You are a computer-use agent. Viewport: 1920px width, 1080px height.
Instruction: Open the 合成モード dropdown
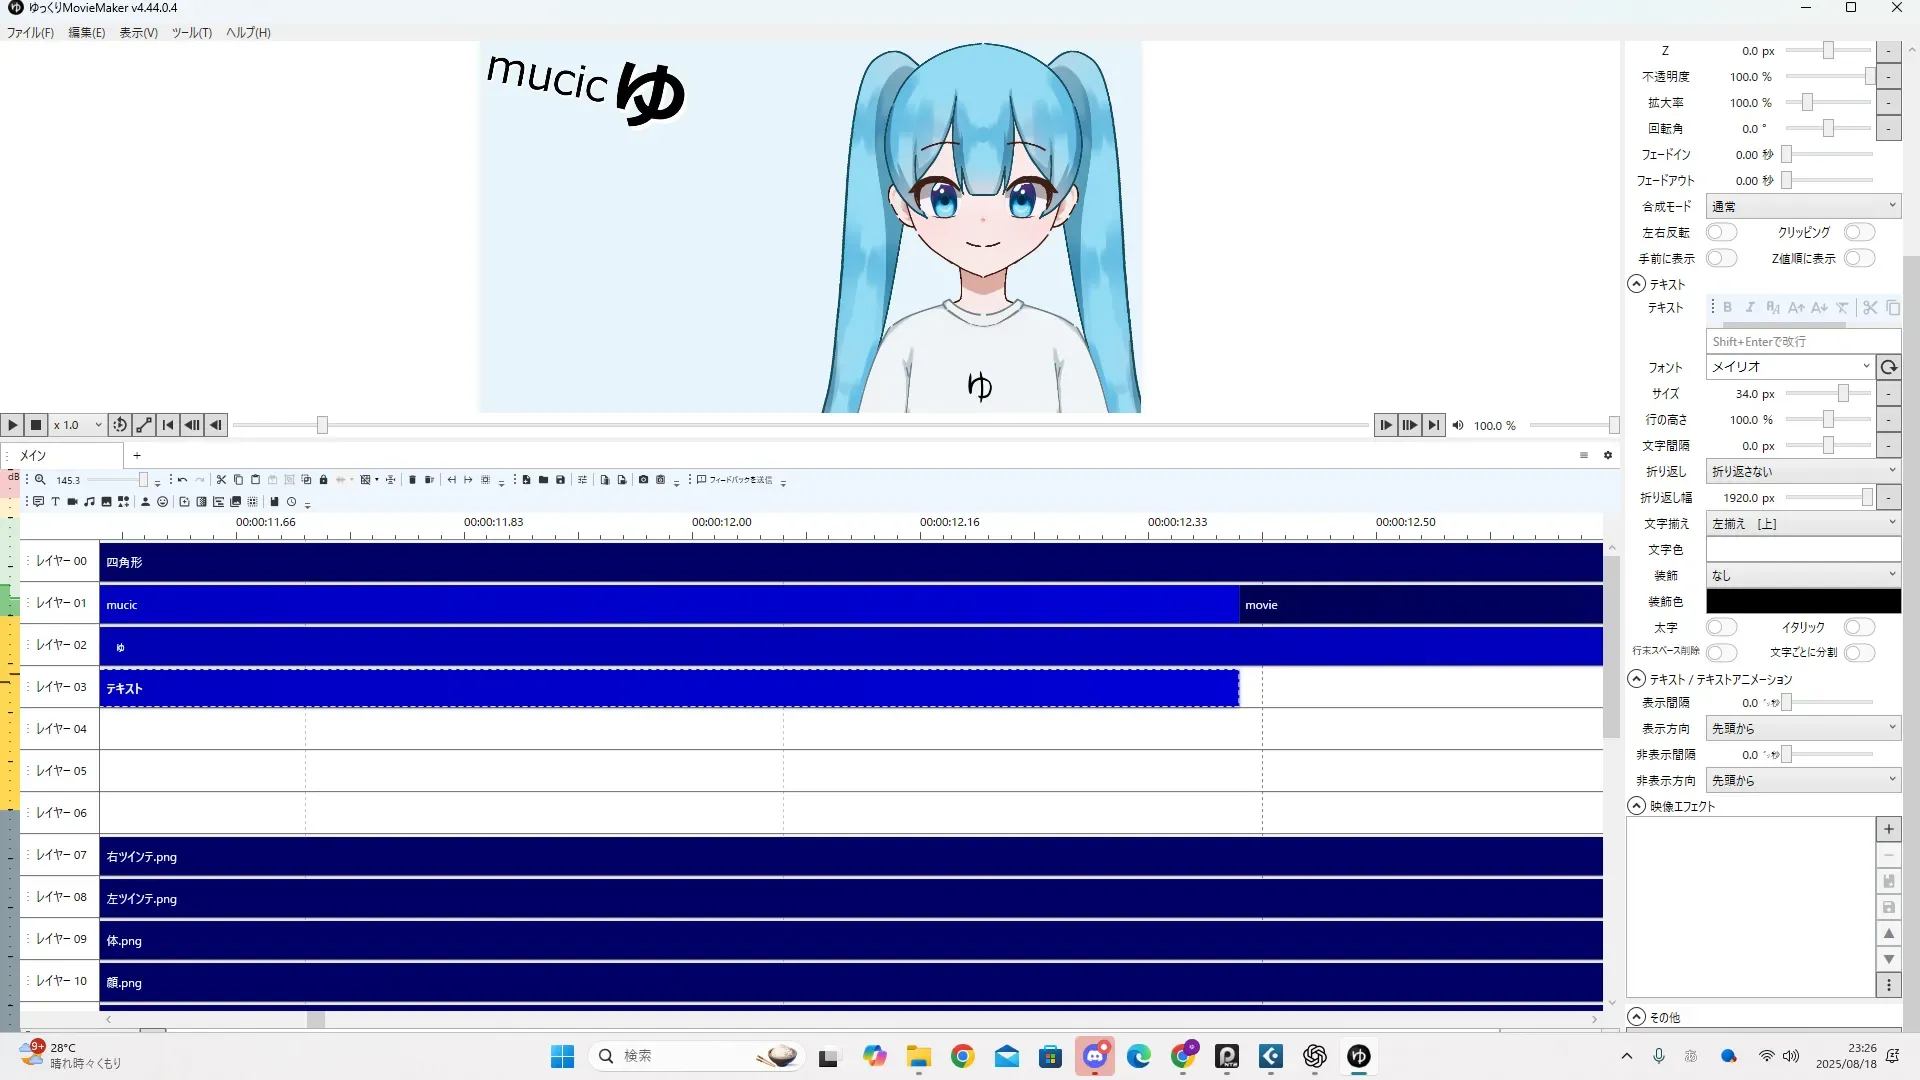coord(1802,206)
